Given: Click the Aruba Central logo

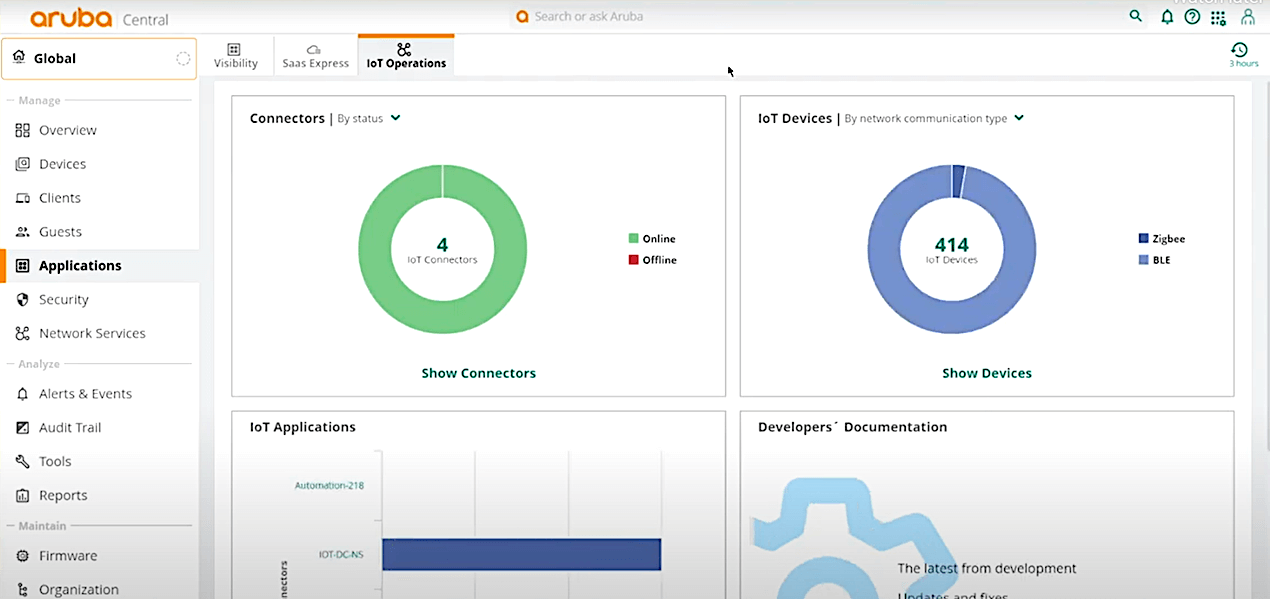Looking at the screenshot, I should [99, 18].
